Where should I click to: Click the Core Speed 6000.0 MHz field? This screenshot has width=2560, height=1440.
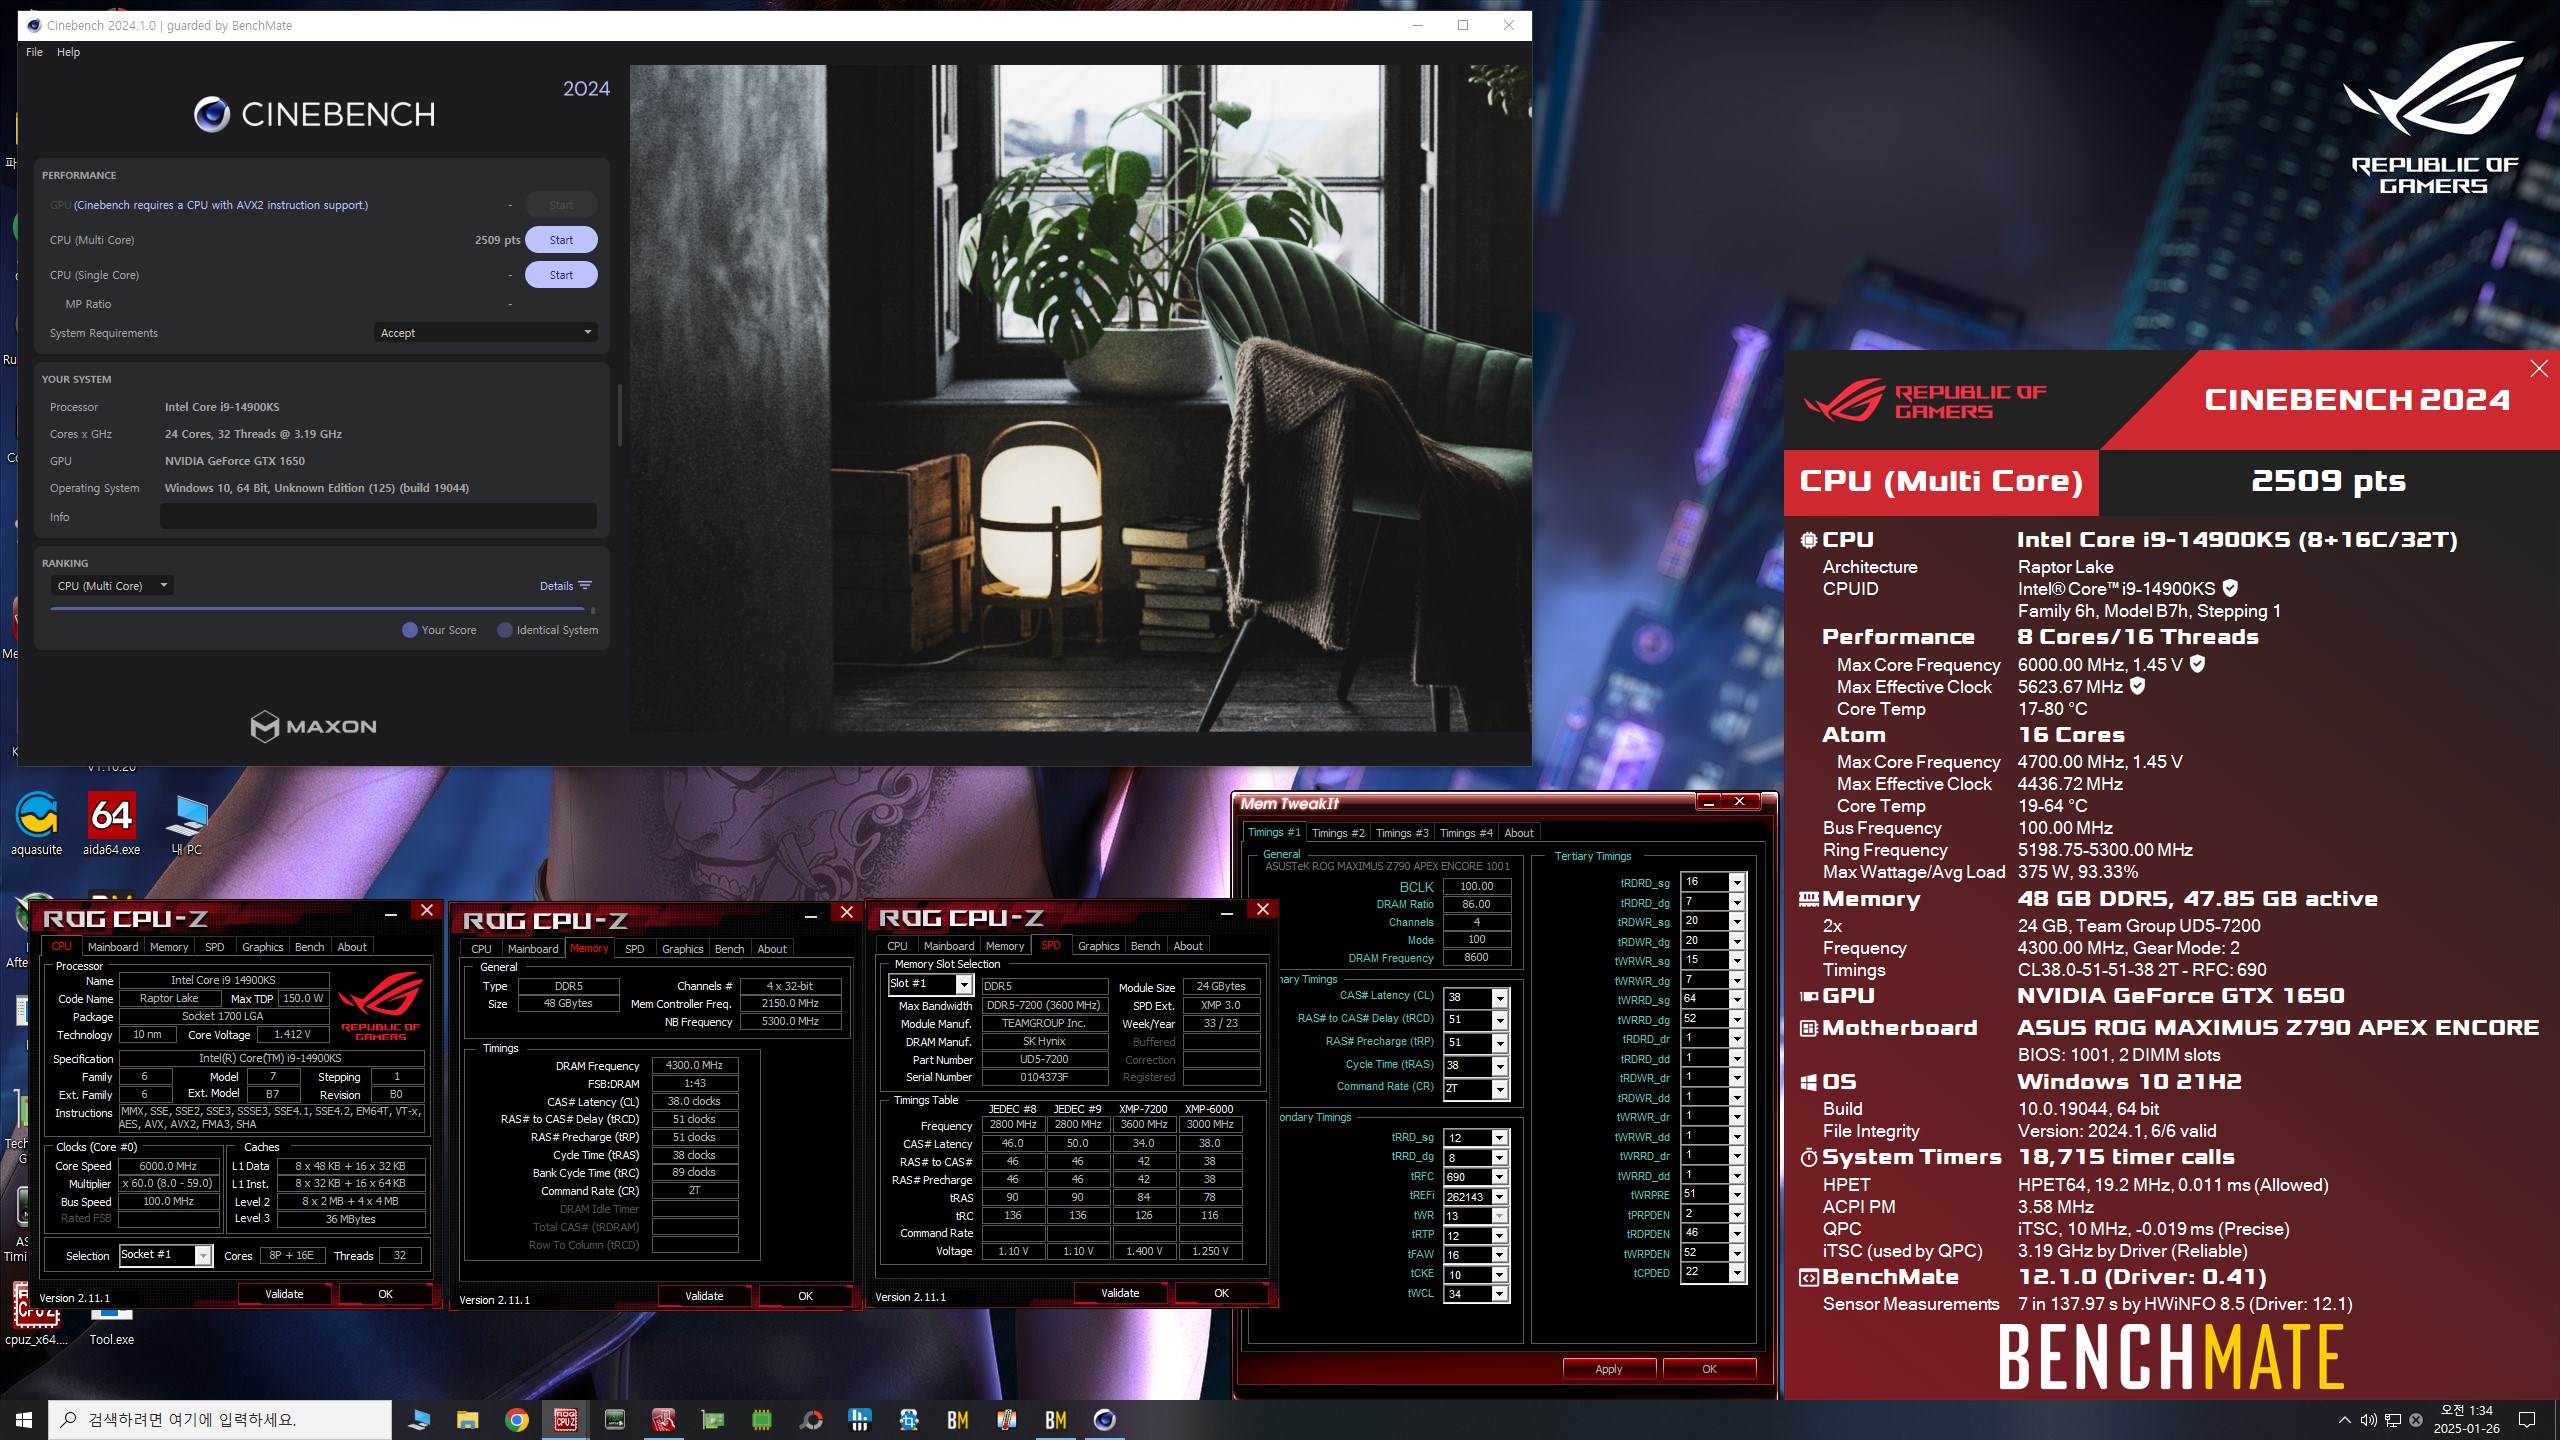[168, 1166]
